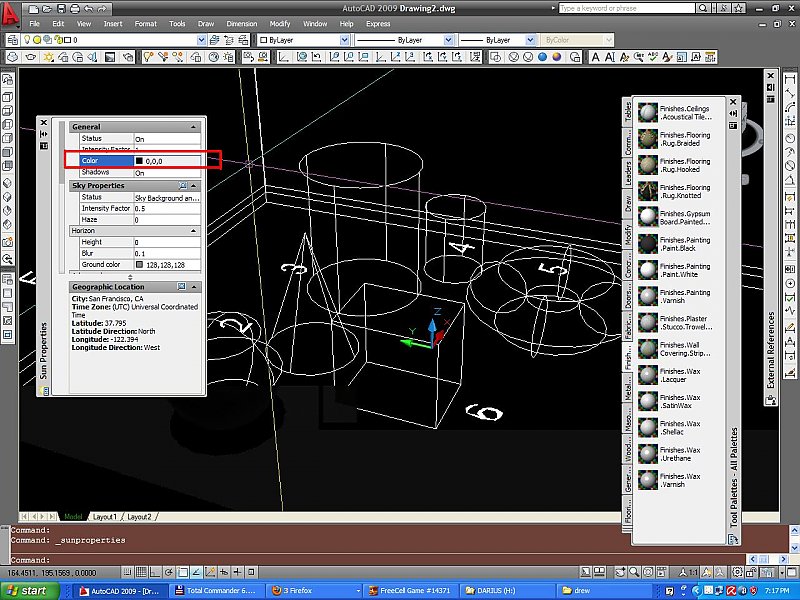Switch to the Layout1 tab
800x600 pixels.
pyautogui.click(x=106, y=516)
